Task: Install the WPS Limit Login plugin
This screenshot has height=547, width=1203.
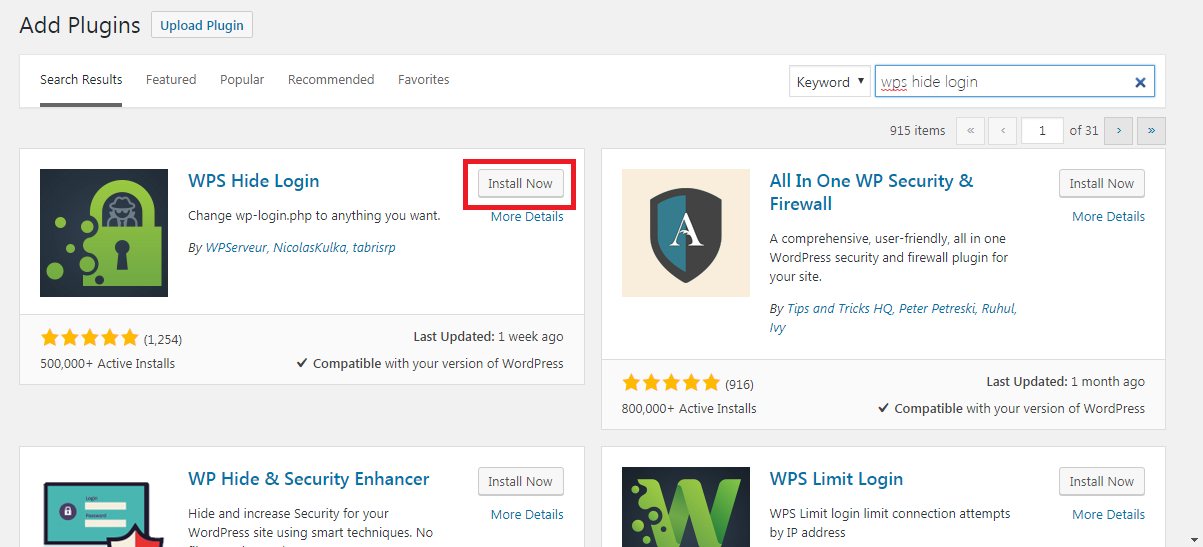Action: tap(1102, 482)
